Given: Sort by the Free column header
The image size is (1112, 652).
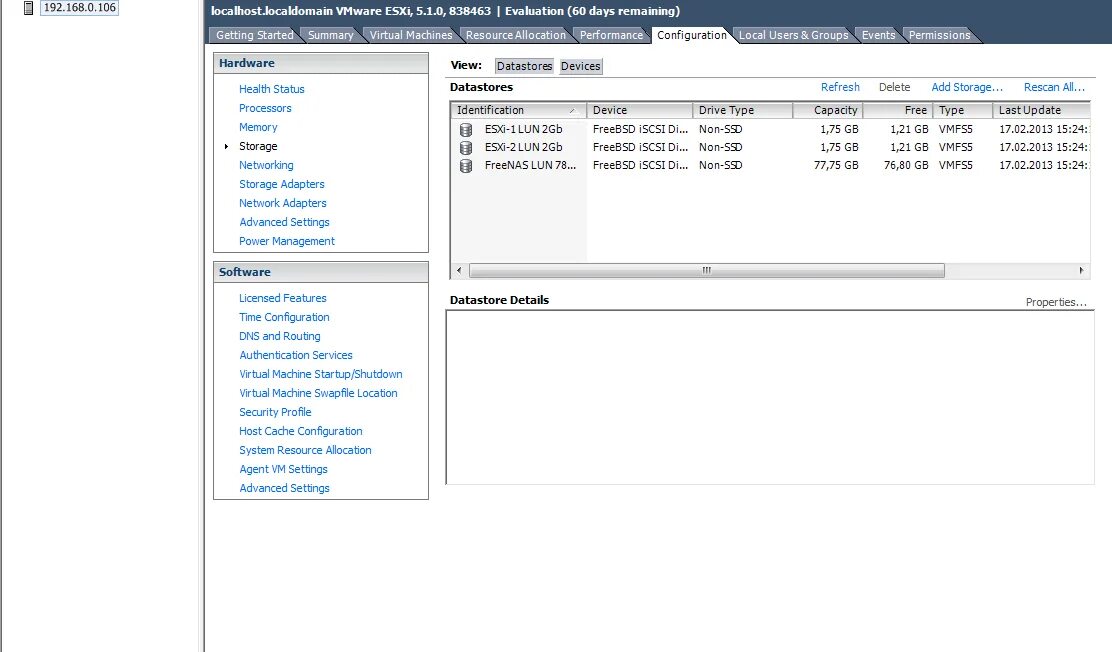Looking at the screenshot, I should pyautogui.click(x=898, y=110).
